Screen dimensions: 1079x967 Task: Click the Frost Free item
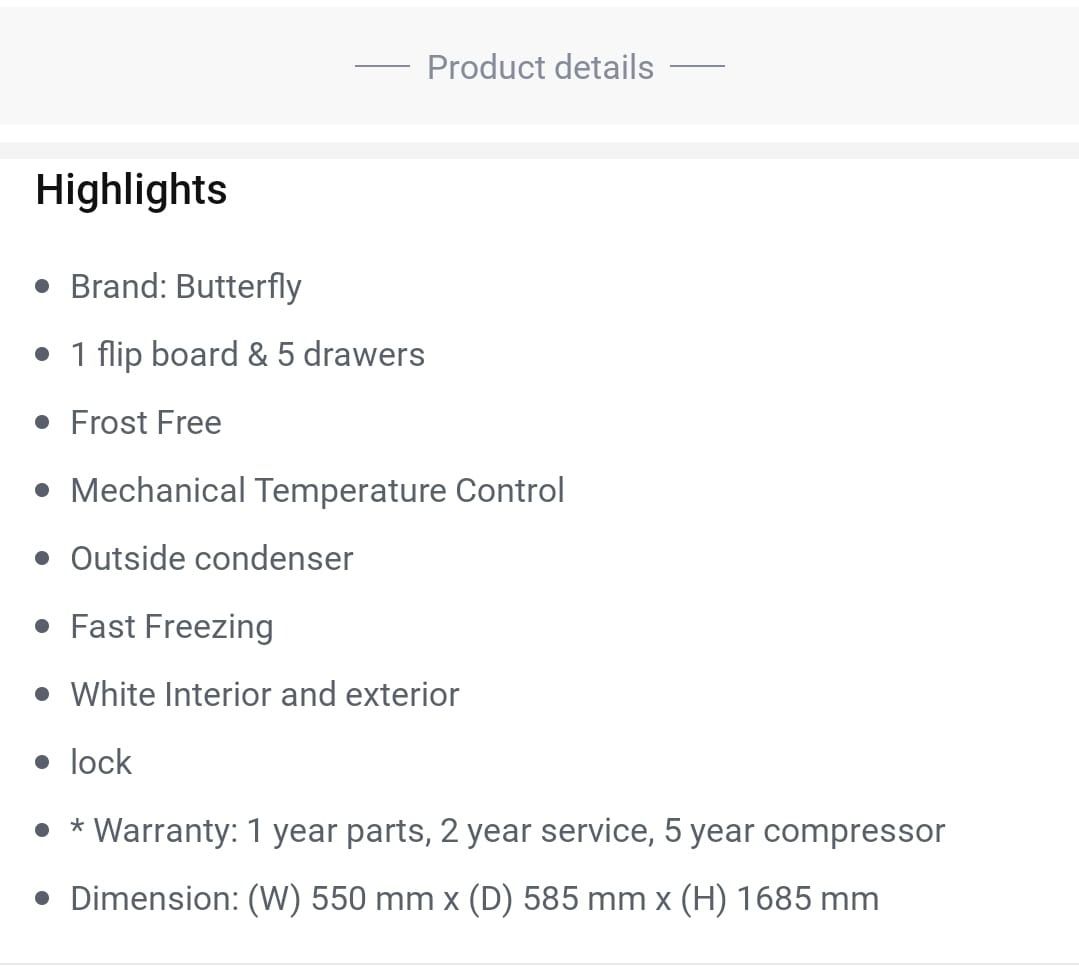pyautogui.click(x=145, y=423)
